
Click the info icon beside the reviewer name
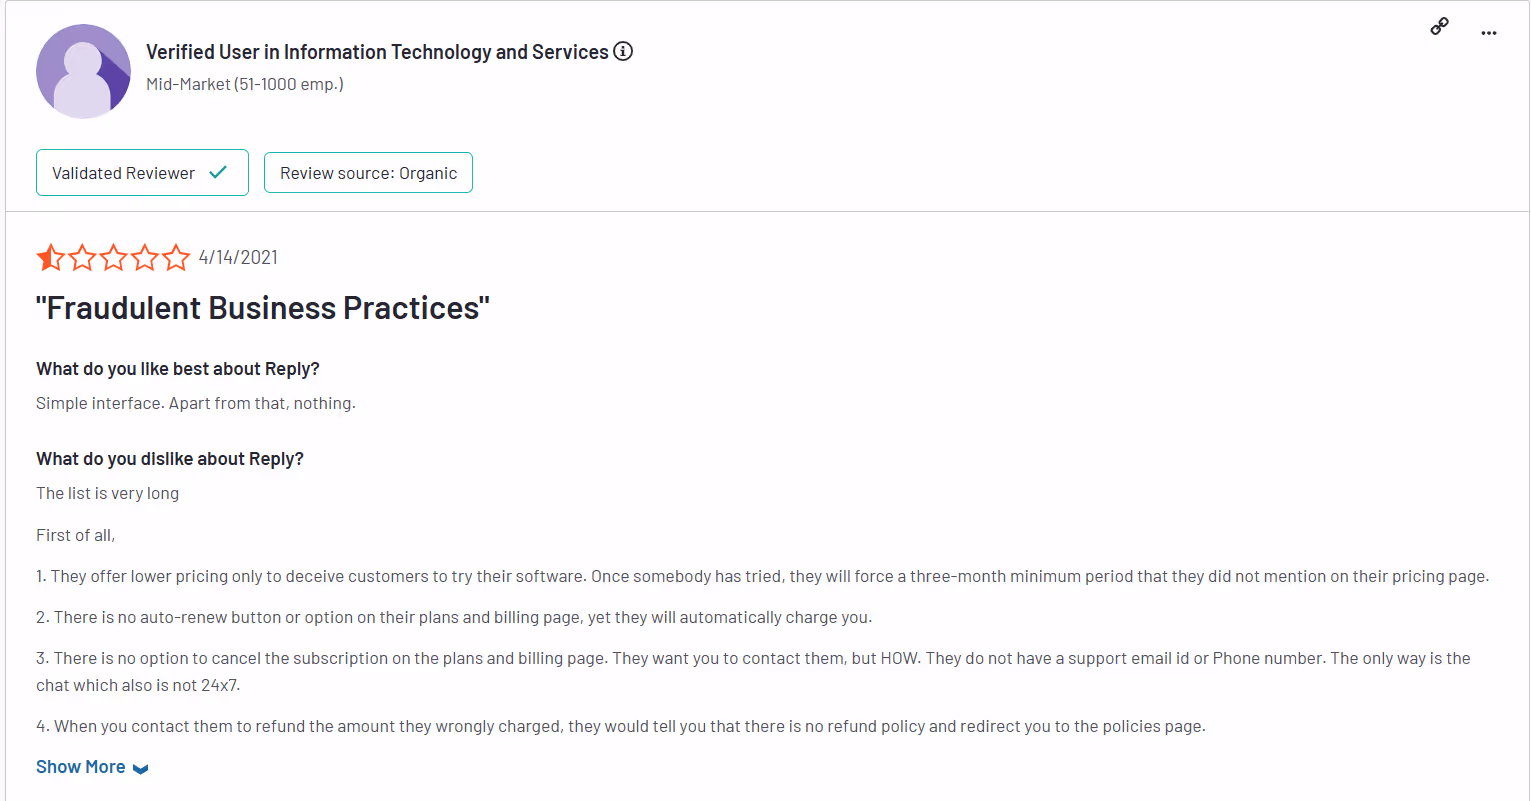point(623,51)
